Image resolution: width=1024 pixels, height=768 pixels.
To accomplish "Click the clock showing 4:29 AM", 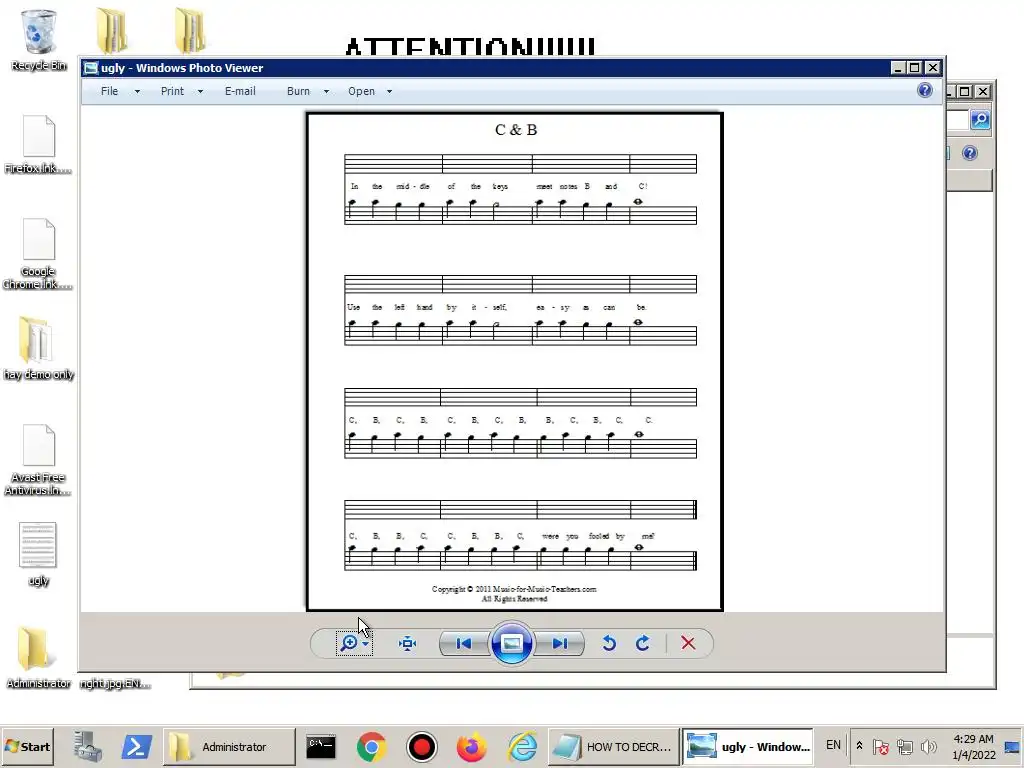I will pos(973,746).
